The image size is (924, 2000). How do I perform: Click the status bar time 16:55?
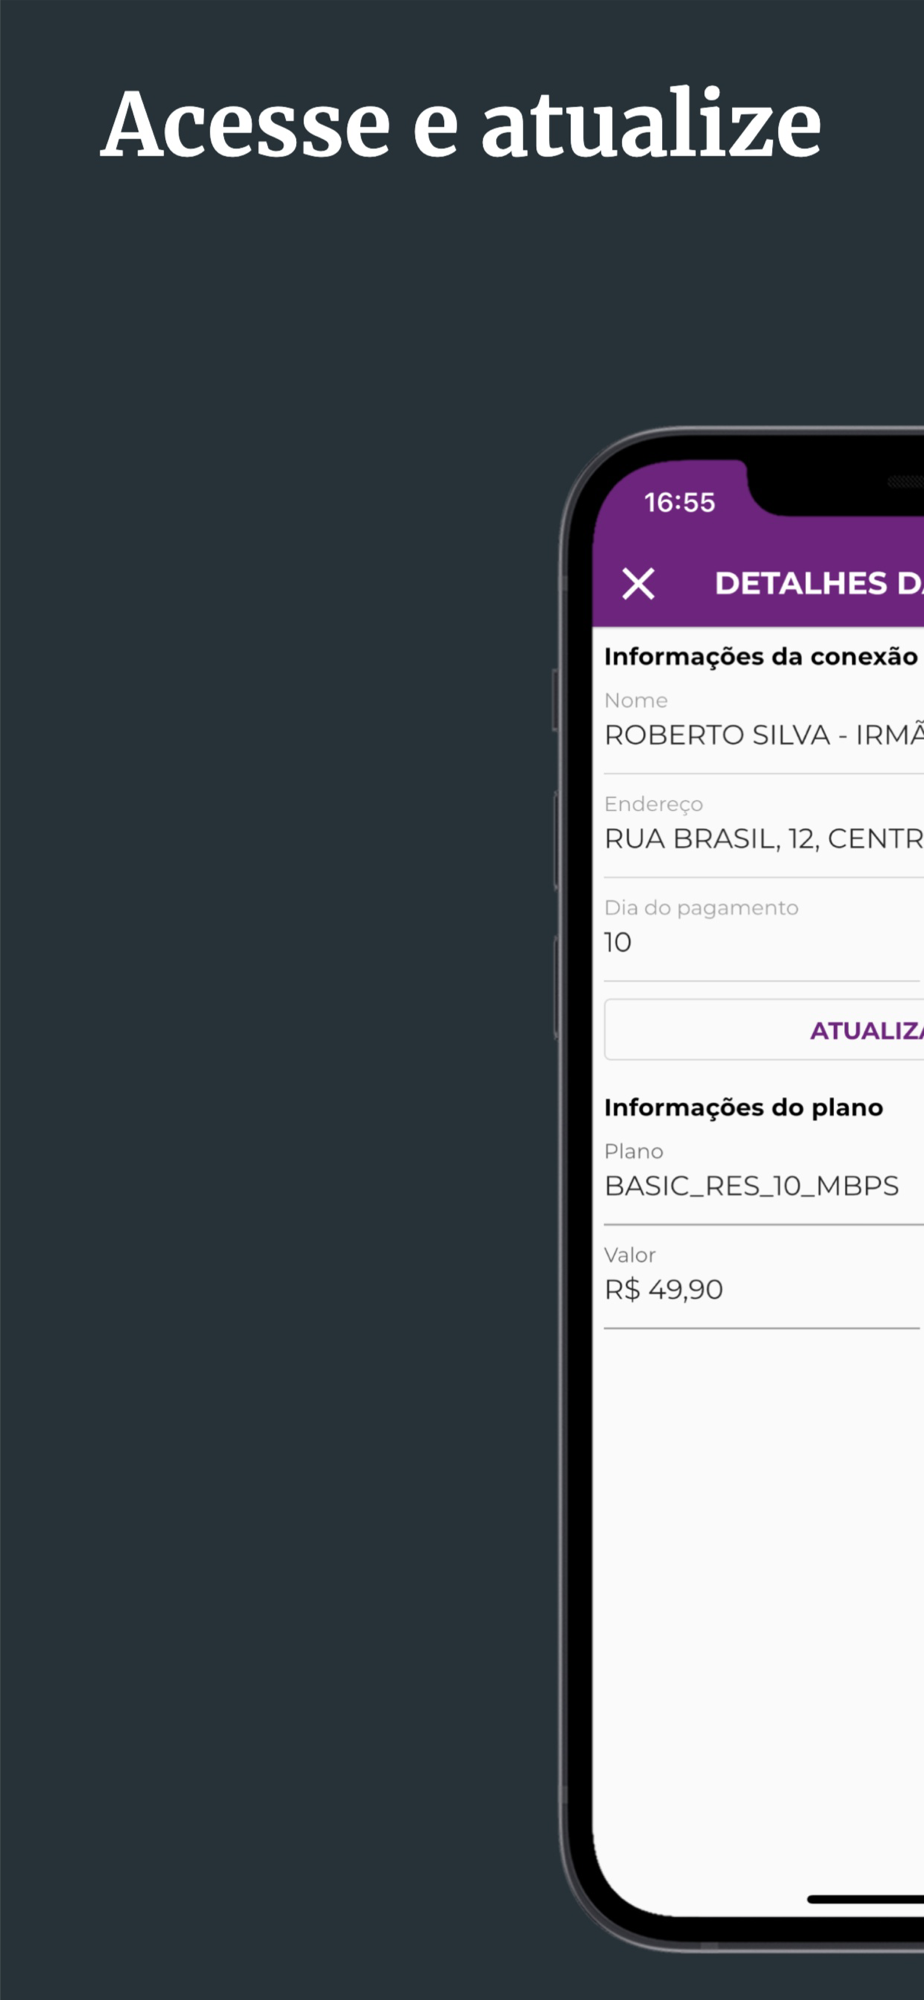pyautogui.click(x=680, y=502)
